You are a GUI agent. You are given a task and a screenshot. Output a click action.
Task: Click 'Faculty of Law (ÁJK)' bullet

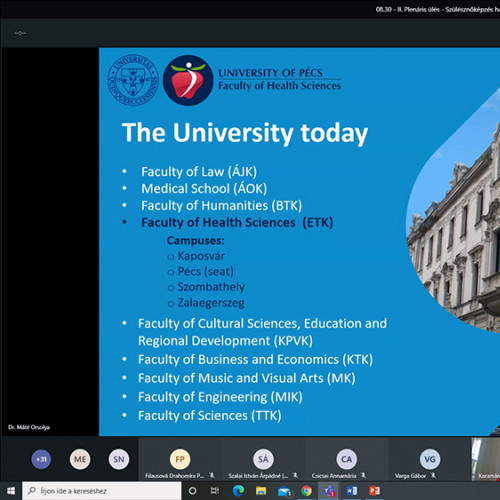[x=199, y=172]
